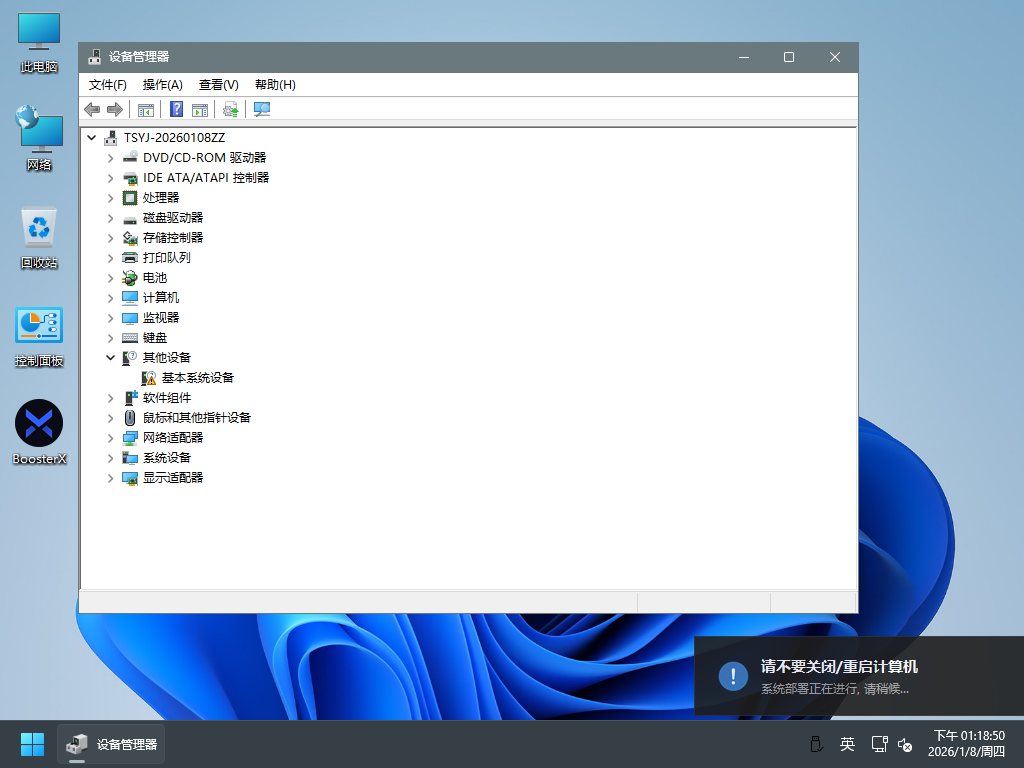The image size is (1024, 768).
Task: Click the show/hide console tree icon
Action: (x=146, y=109)
